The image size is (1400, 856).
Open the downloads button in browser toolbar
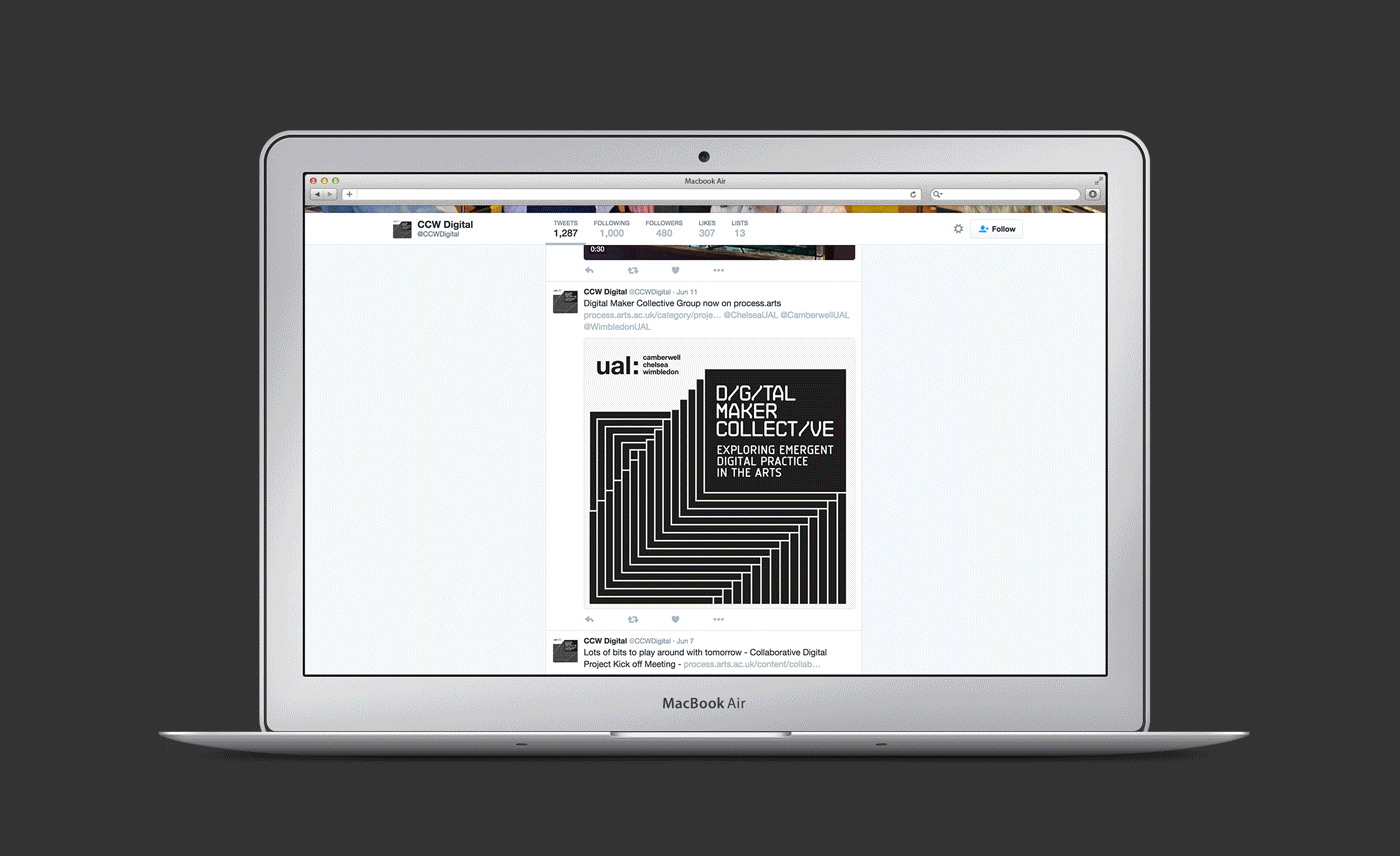tap(1092, 194)
